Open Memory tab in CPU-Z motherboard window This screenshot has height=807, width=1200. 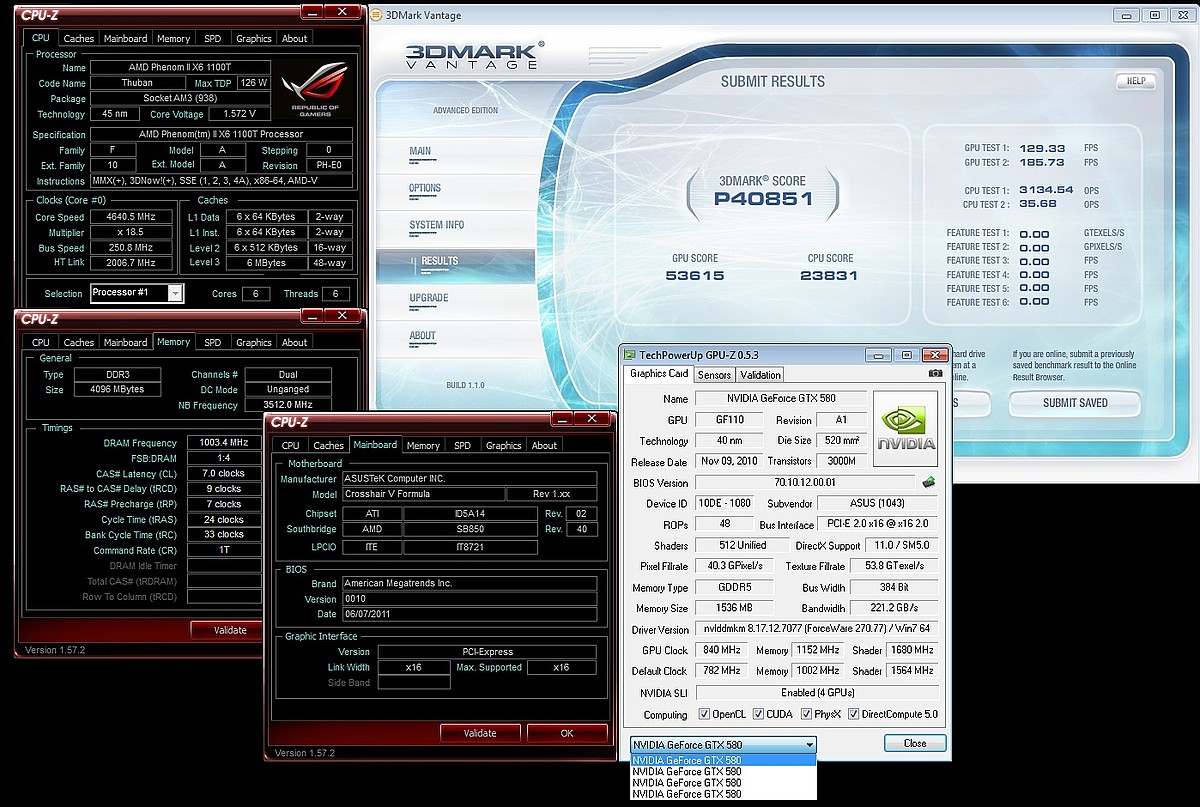tap(423, 445)
